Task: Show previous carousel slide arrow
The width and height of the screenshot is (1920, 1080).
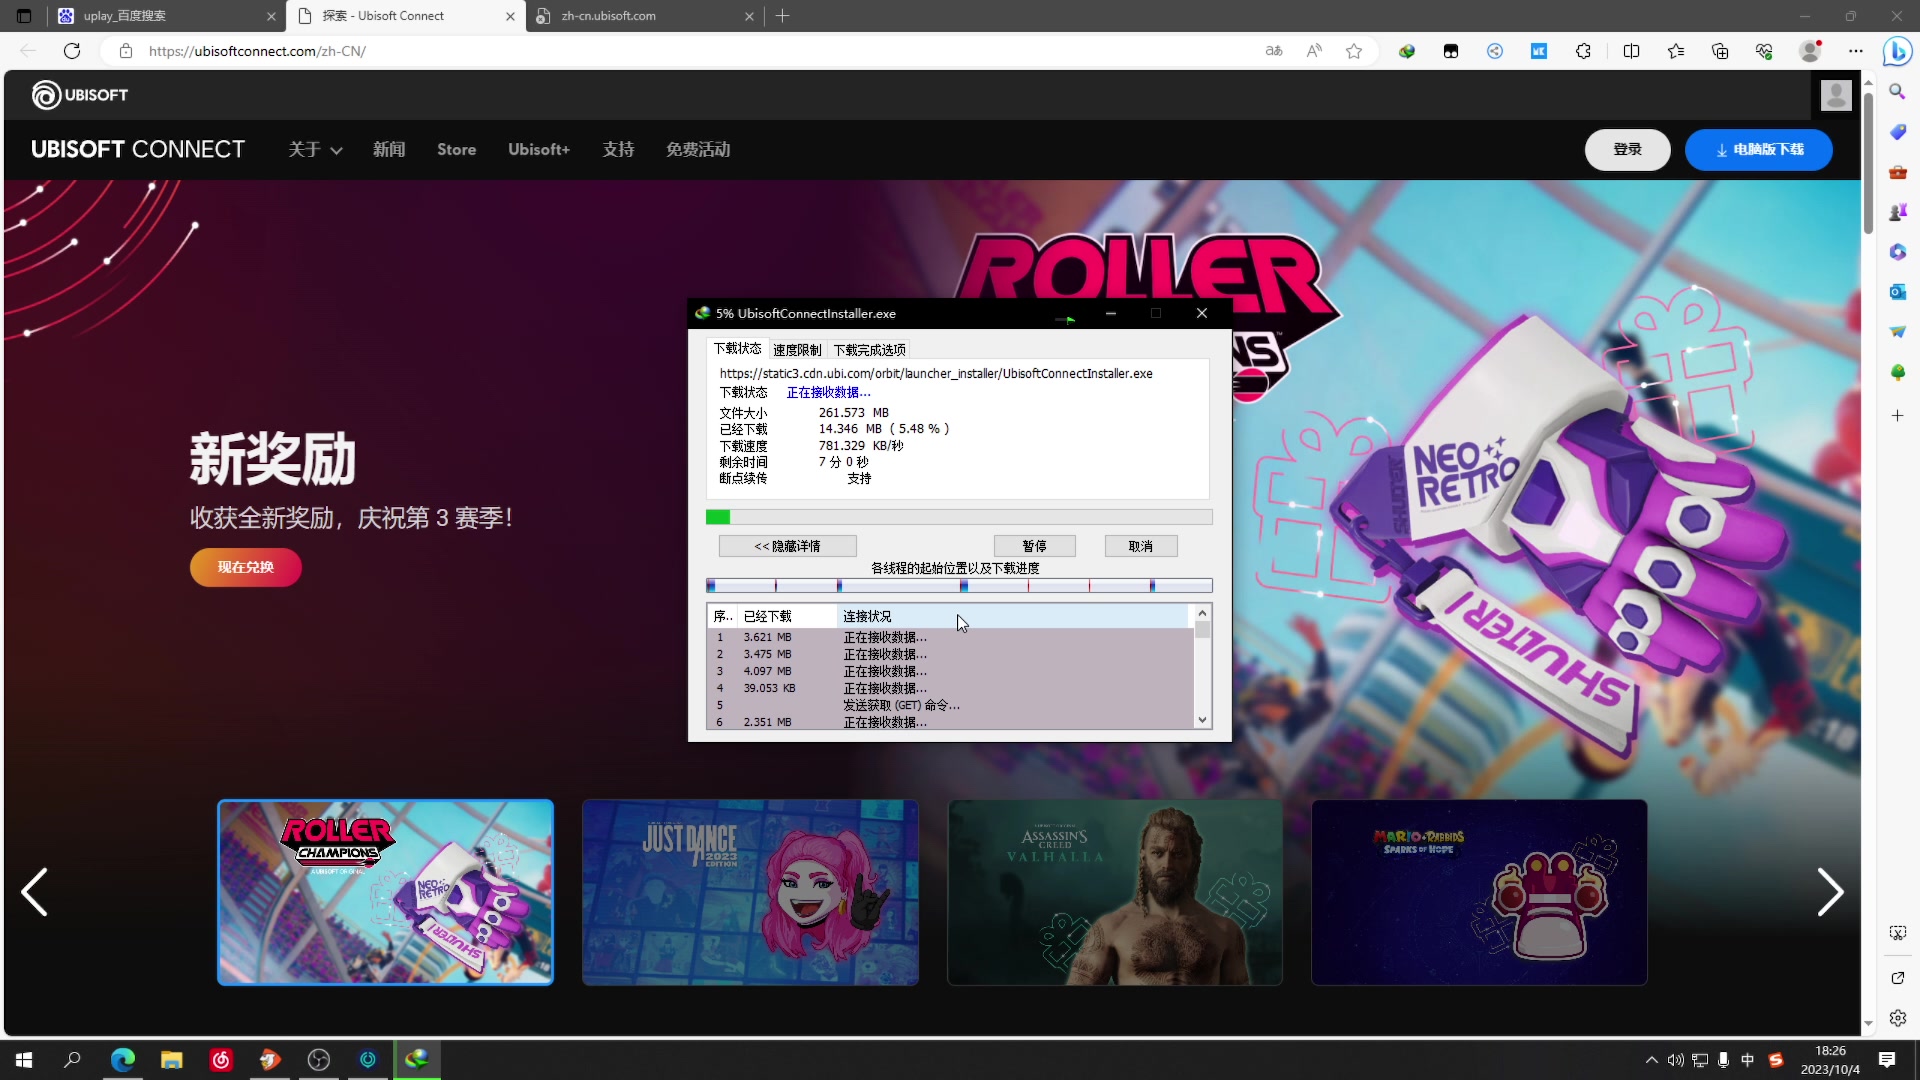Action: 35,892
